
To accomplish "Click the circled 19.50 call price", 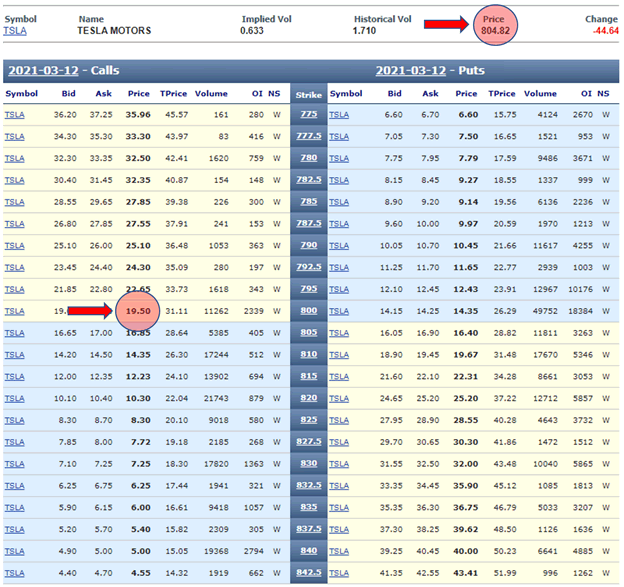I will point(138,312).
